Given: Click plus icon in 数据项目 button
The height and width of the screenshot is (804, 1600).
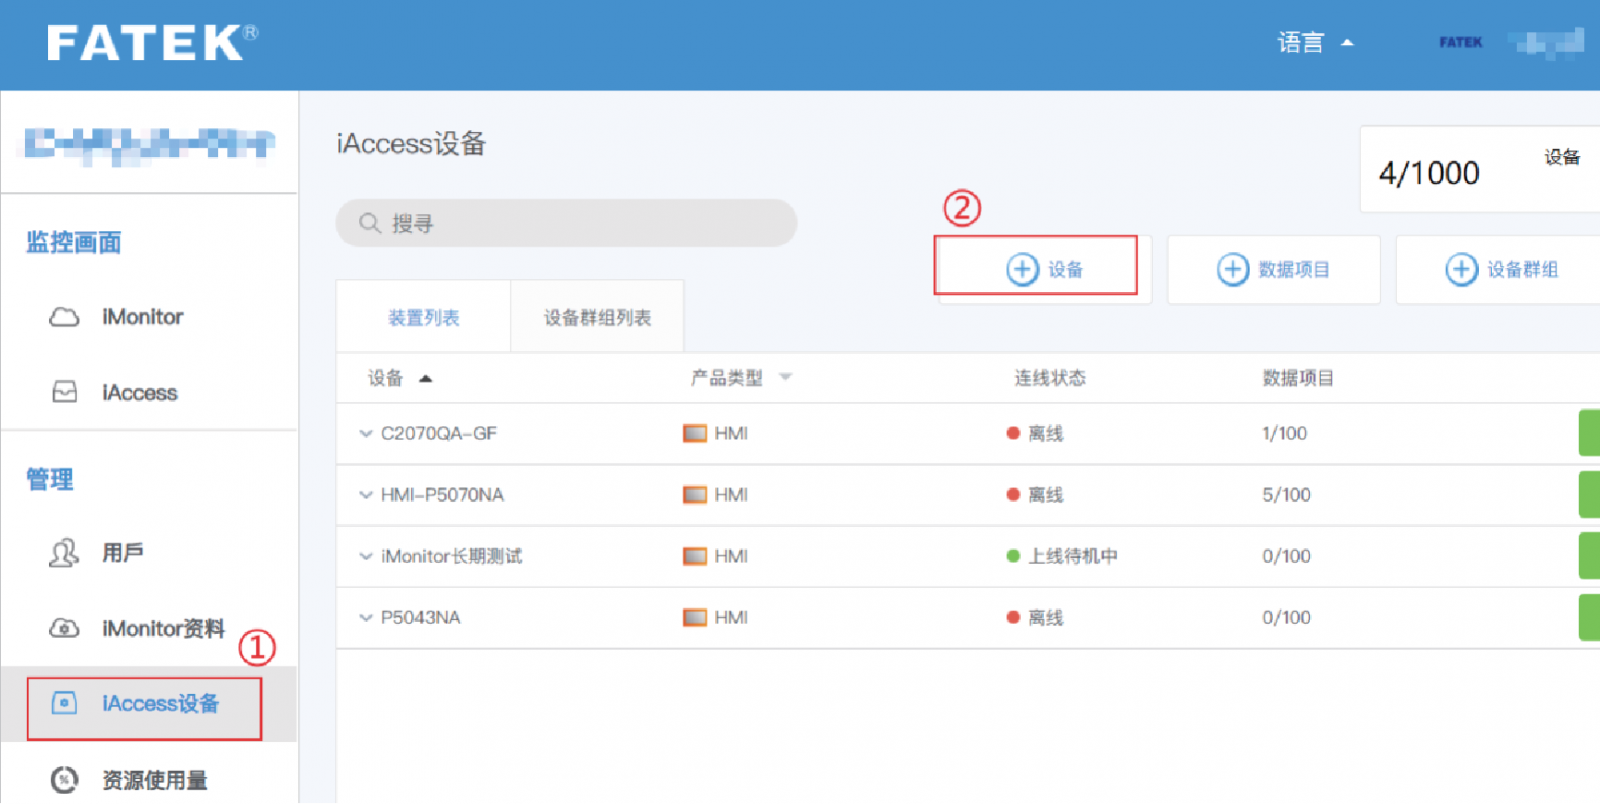Looking at the screenshot, I should (1233, 269).
